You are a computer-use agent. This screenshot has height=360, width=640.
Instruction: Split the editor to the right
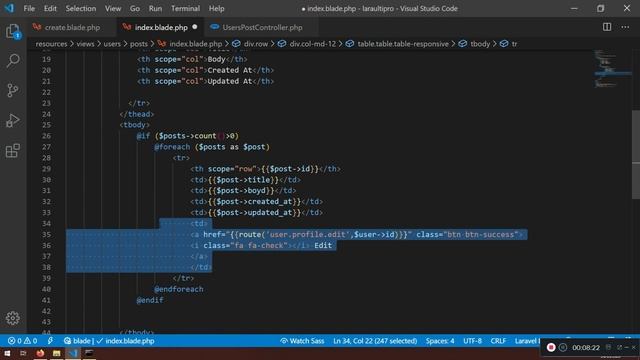click(607, 27)
